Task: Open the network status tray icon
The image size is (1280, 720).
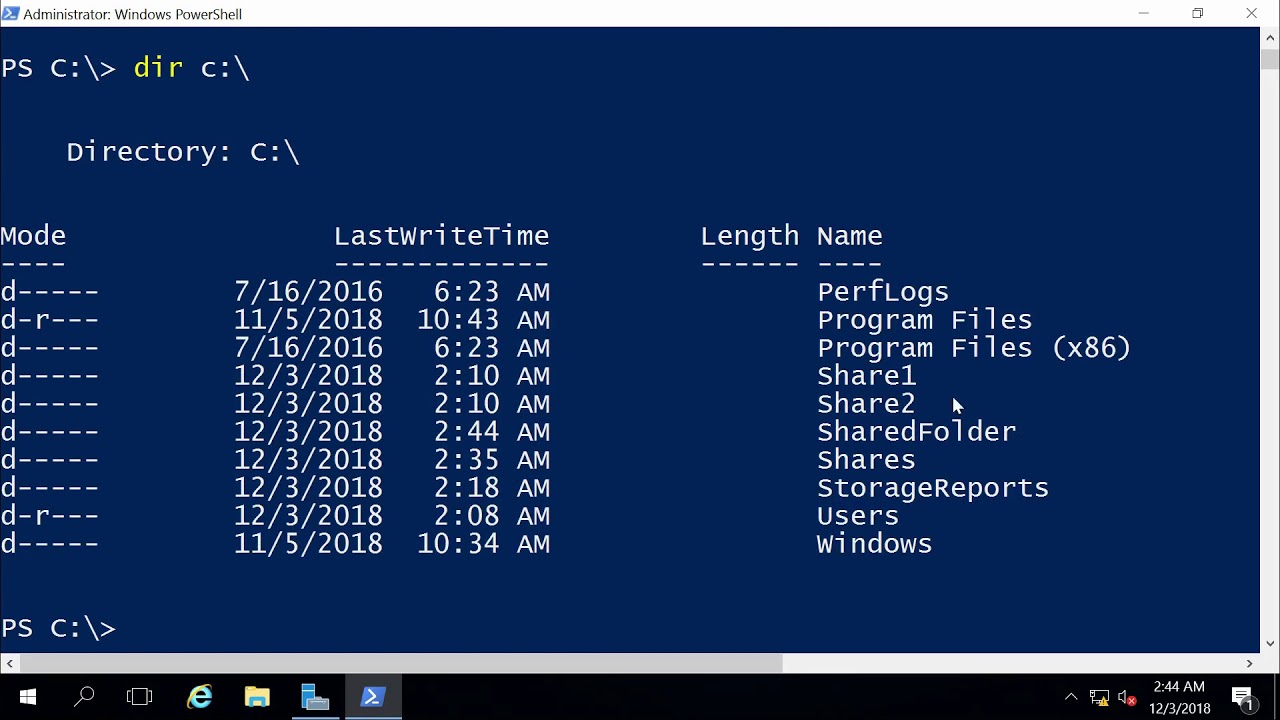Action: click(x=1099, y=697)
